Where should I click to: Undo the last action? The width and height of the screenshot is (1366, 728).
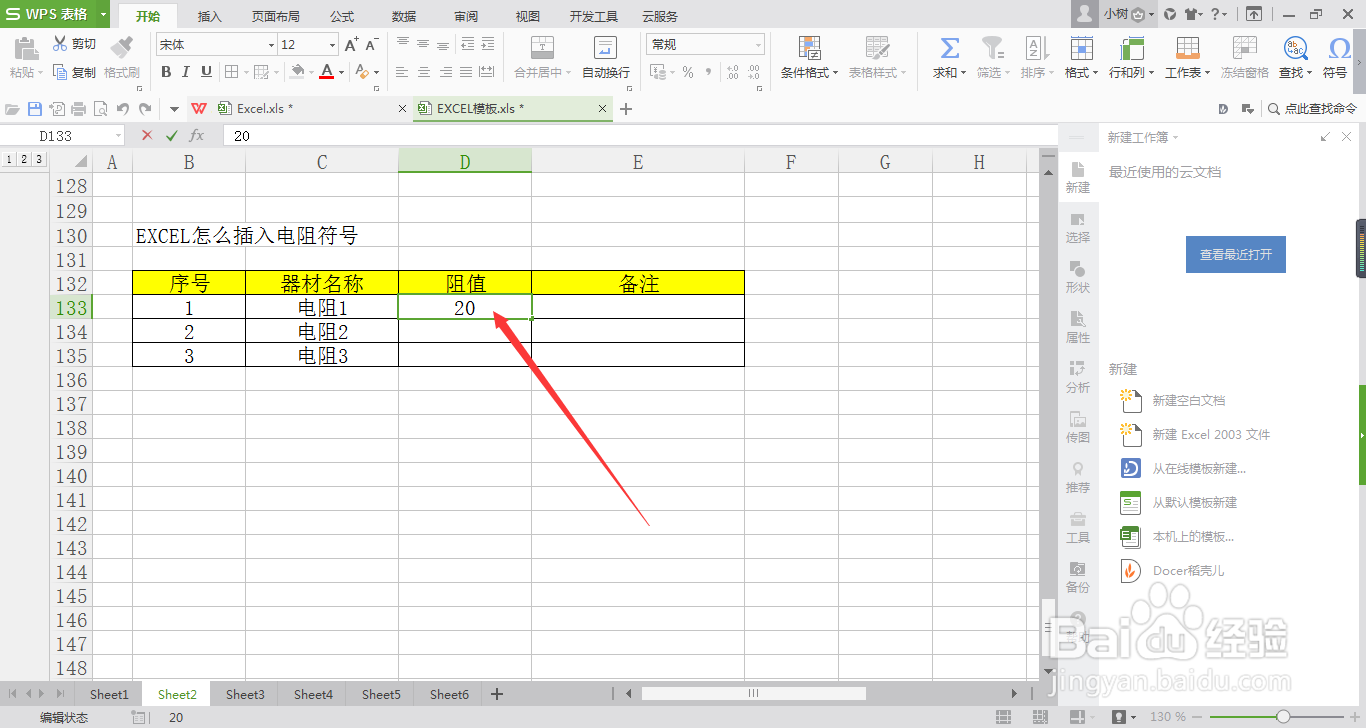pyautogui.click(x=123, y=109)
